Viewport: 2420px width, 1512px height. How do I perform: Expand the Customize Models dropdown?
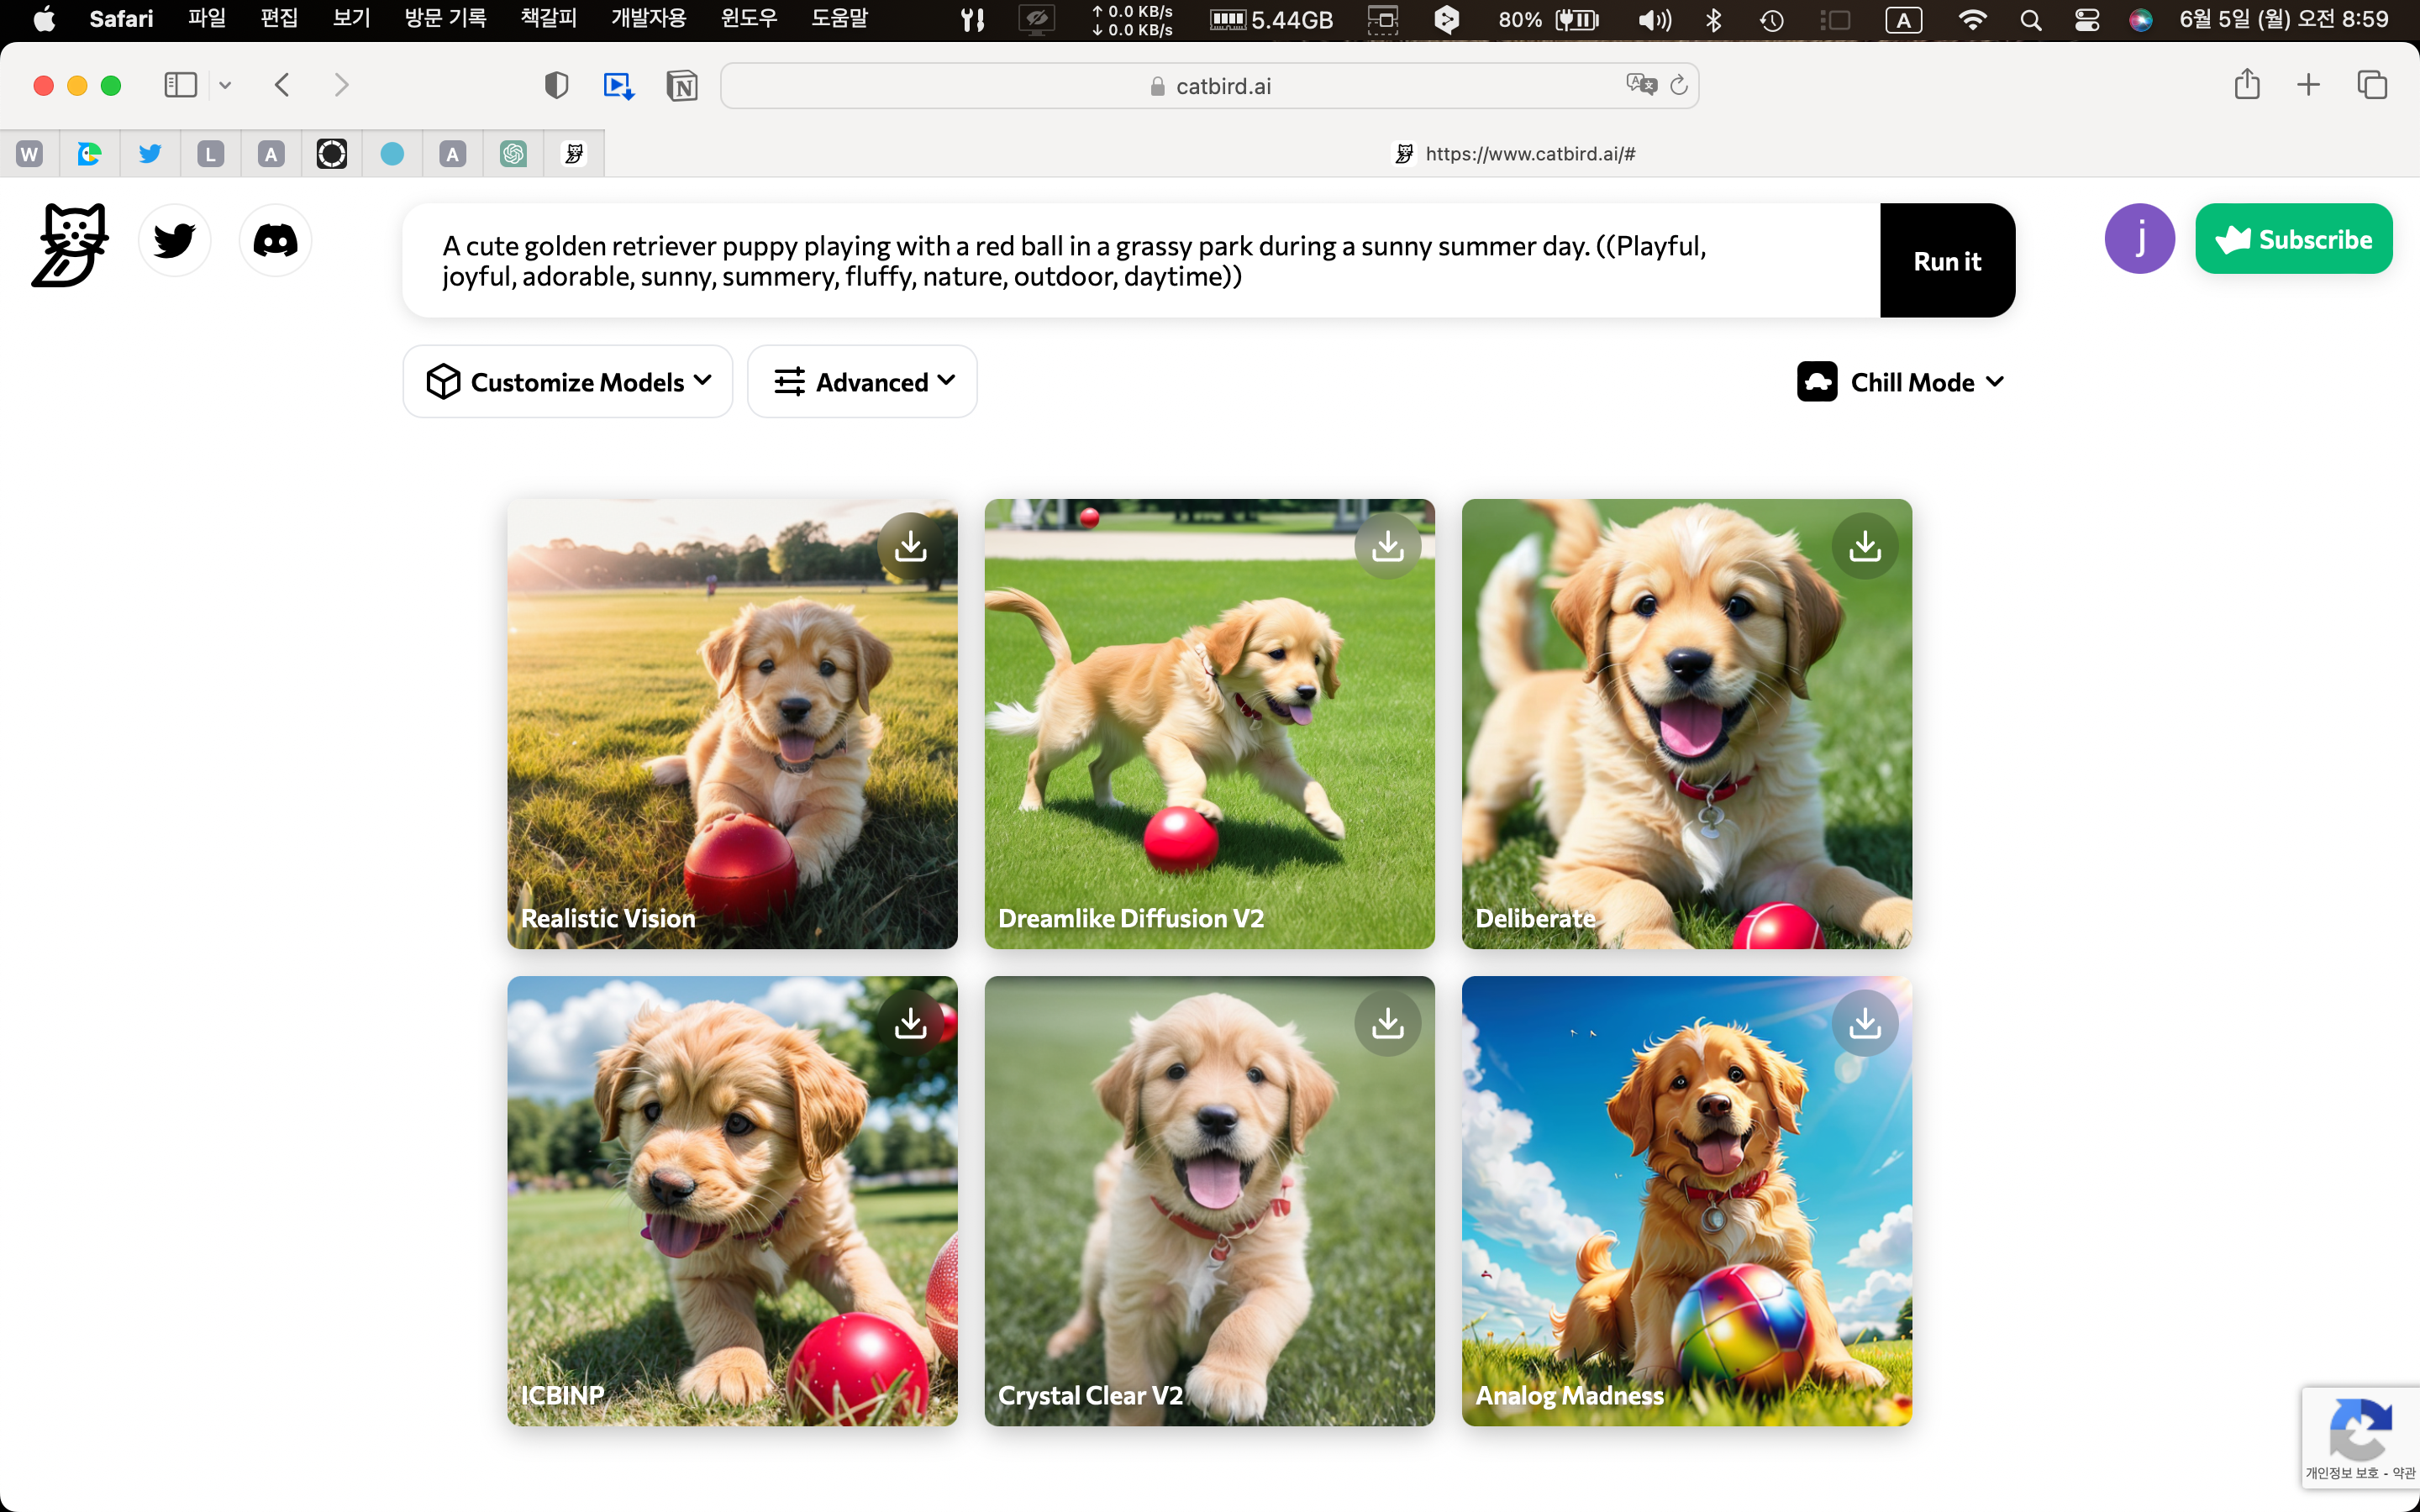pos(568,382)
